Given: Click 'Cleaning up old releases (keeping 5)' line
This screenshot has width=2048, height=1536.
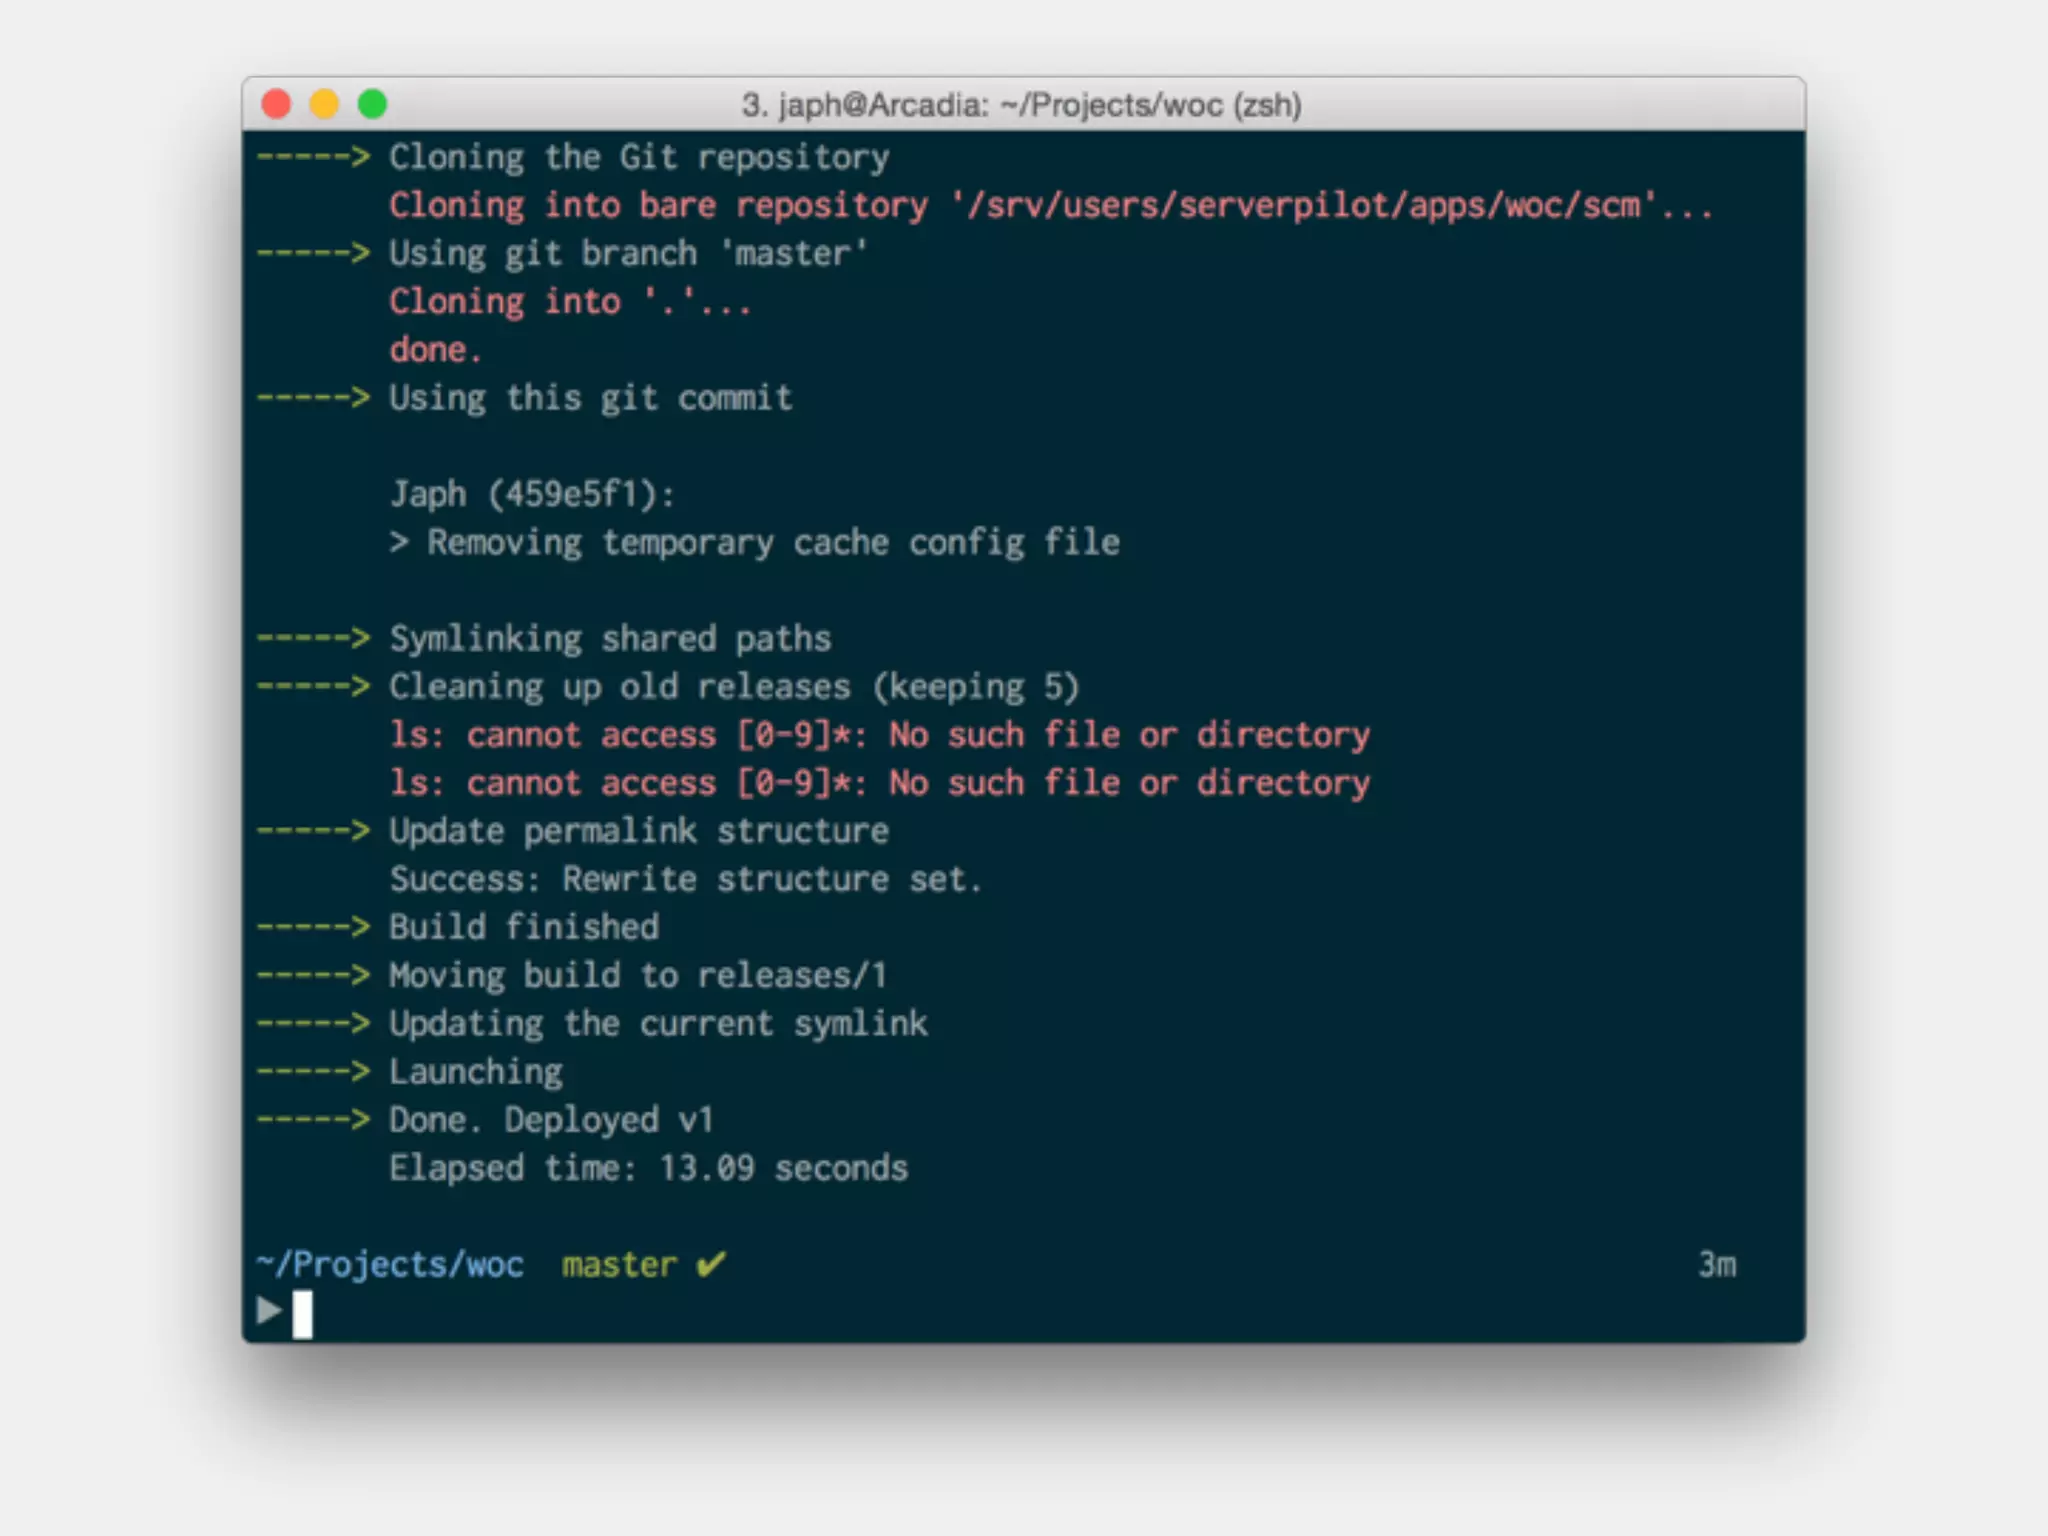Looking at the screenshot, I should click(x=734, y=687).
